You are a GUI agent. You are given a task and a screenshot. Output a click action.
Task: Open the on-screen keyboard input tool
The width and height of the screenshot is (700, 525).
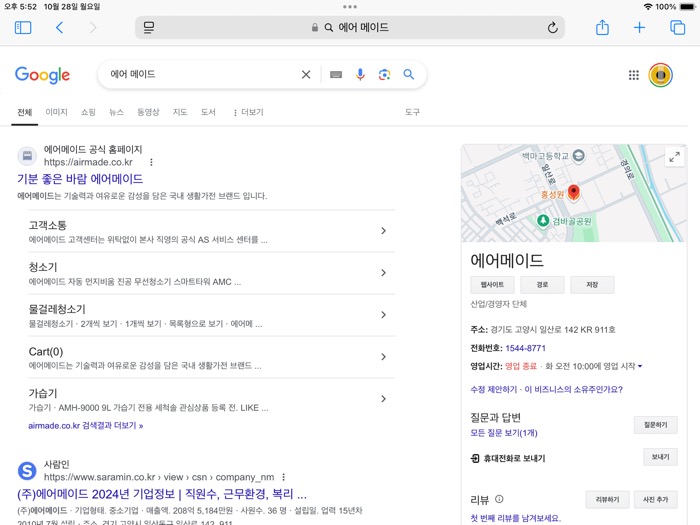coord(336,75)
